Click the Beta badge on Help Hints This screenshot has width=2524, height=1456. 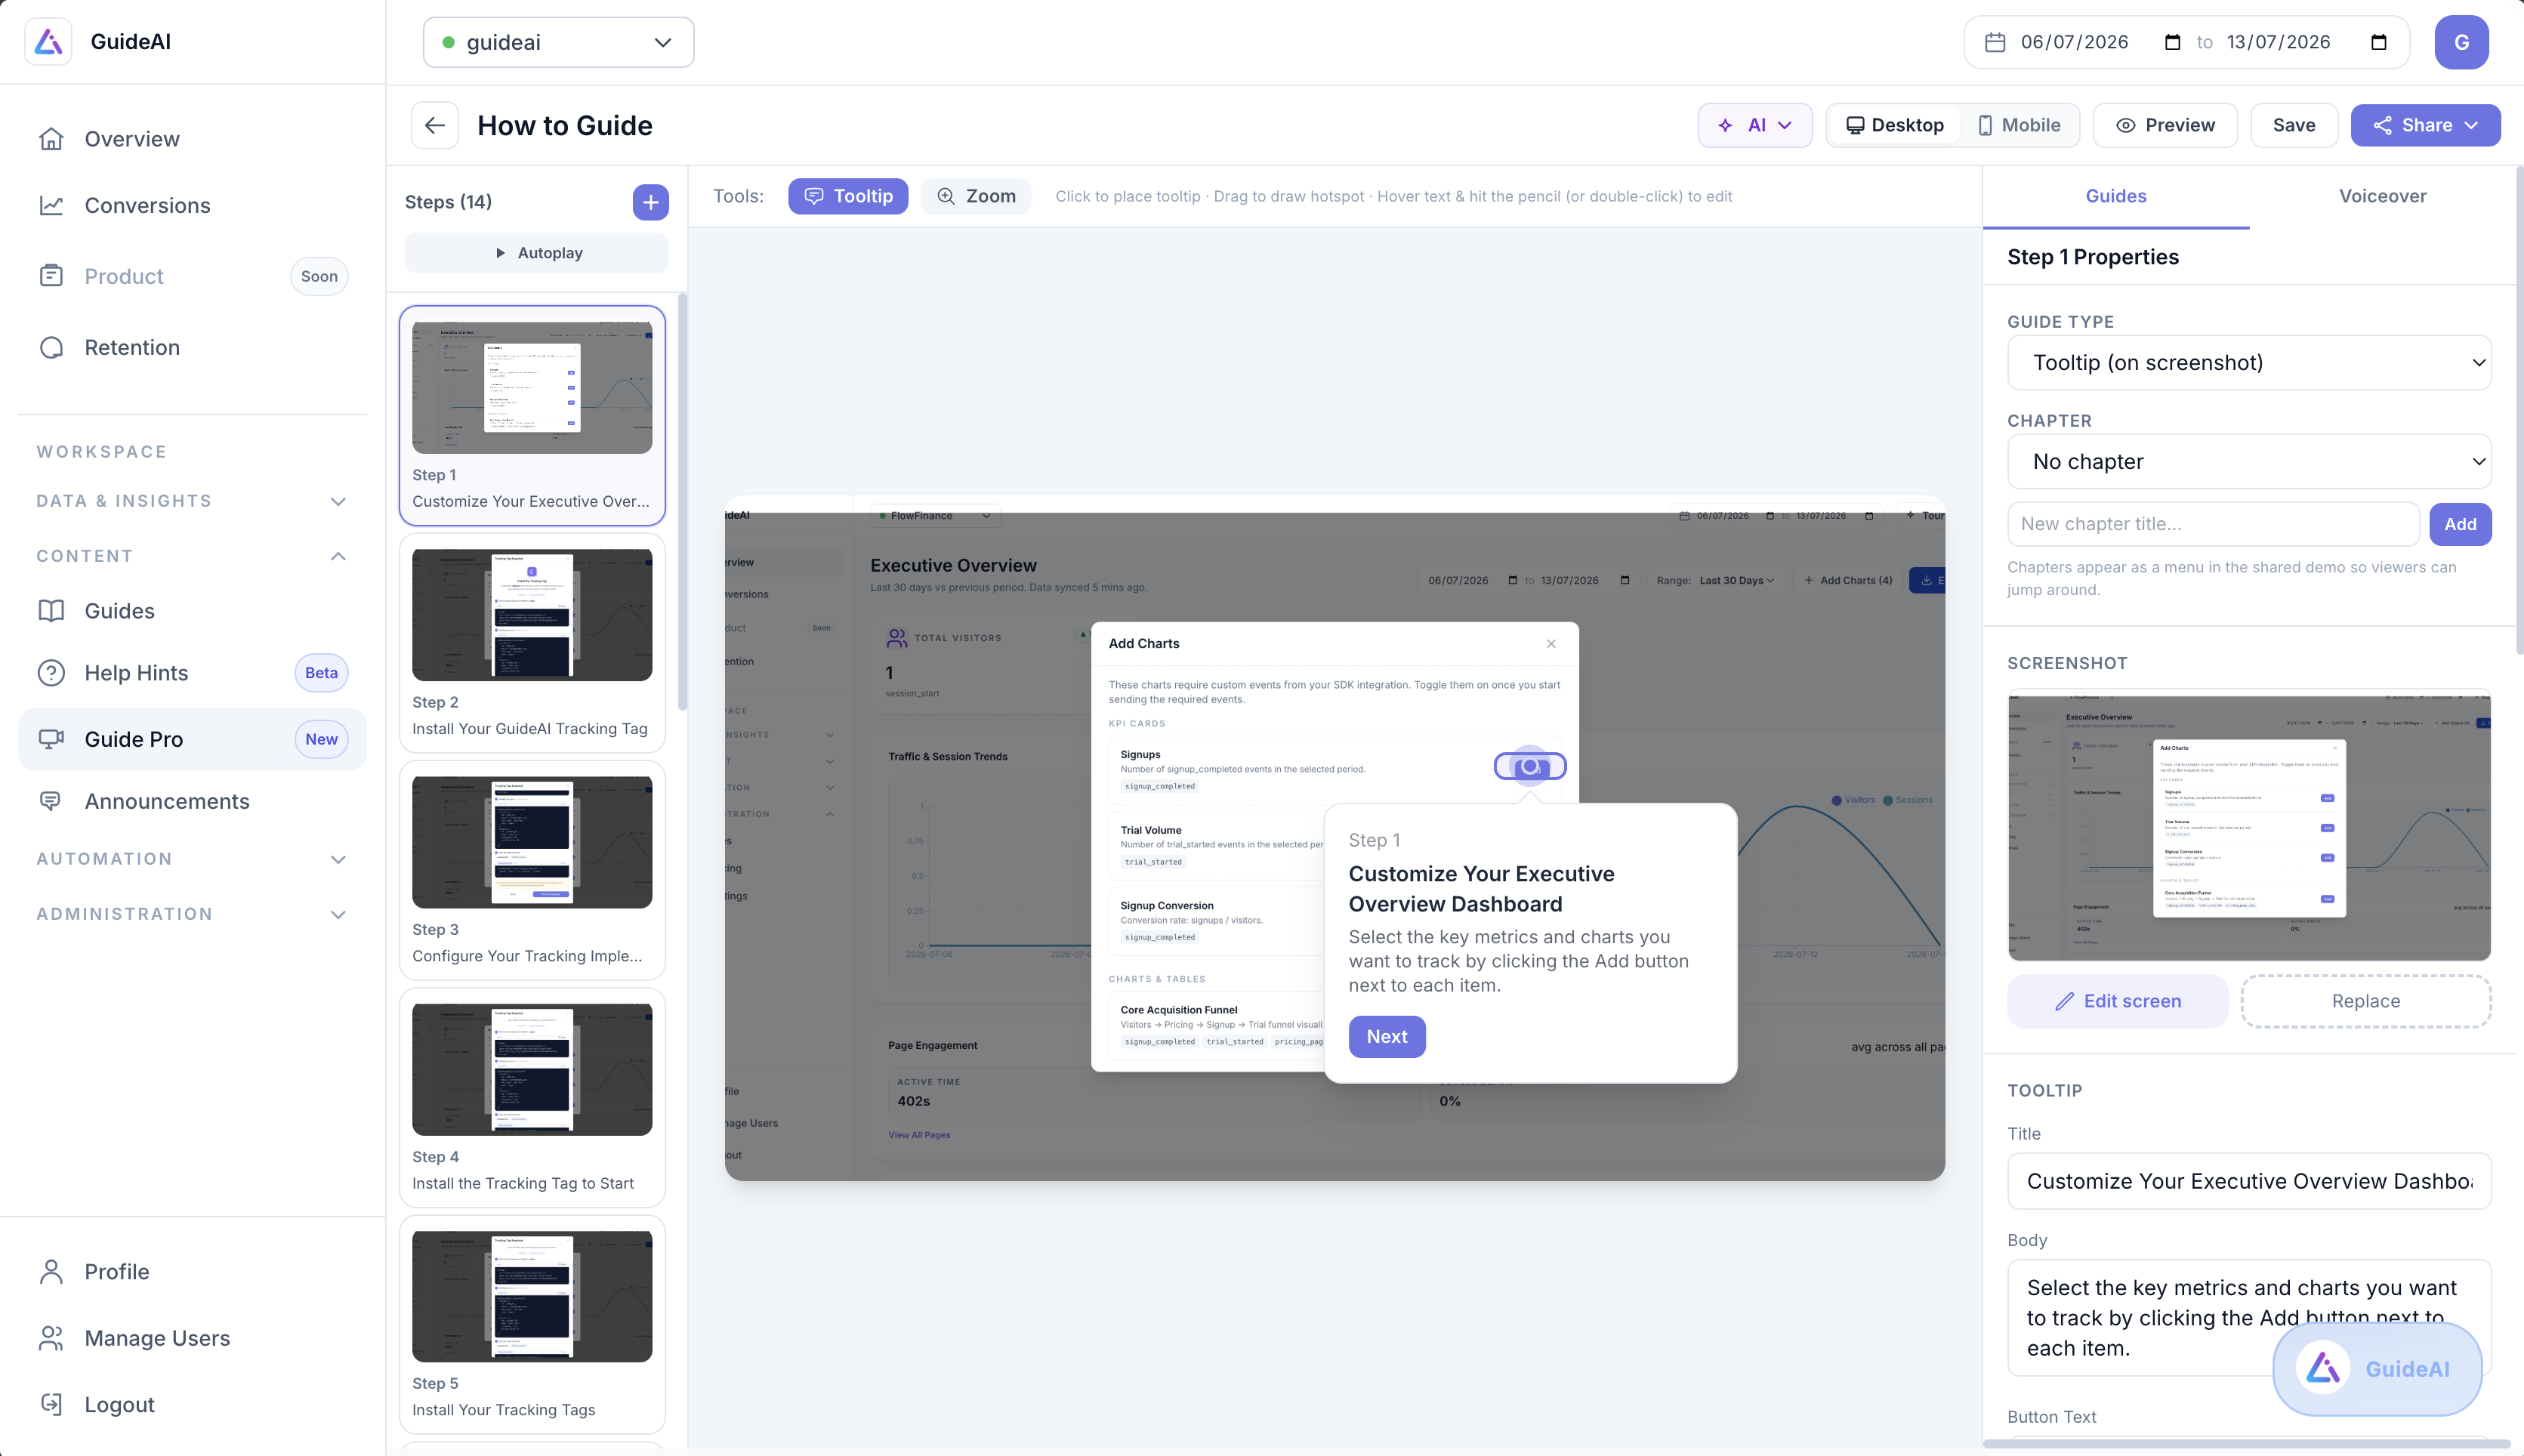[321, 673]
